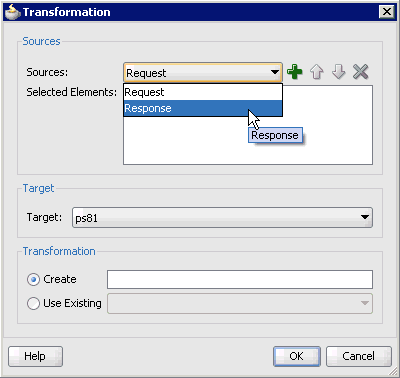Move selected source up arrow
Image resolution: width=400 pixels, height=378 pixels.
pyautogui.click(x=317, y=72)
